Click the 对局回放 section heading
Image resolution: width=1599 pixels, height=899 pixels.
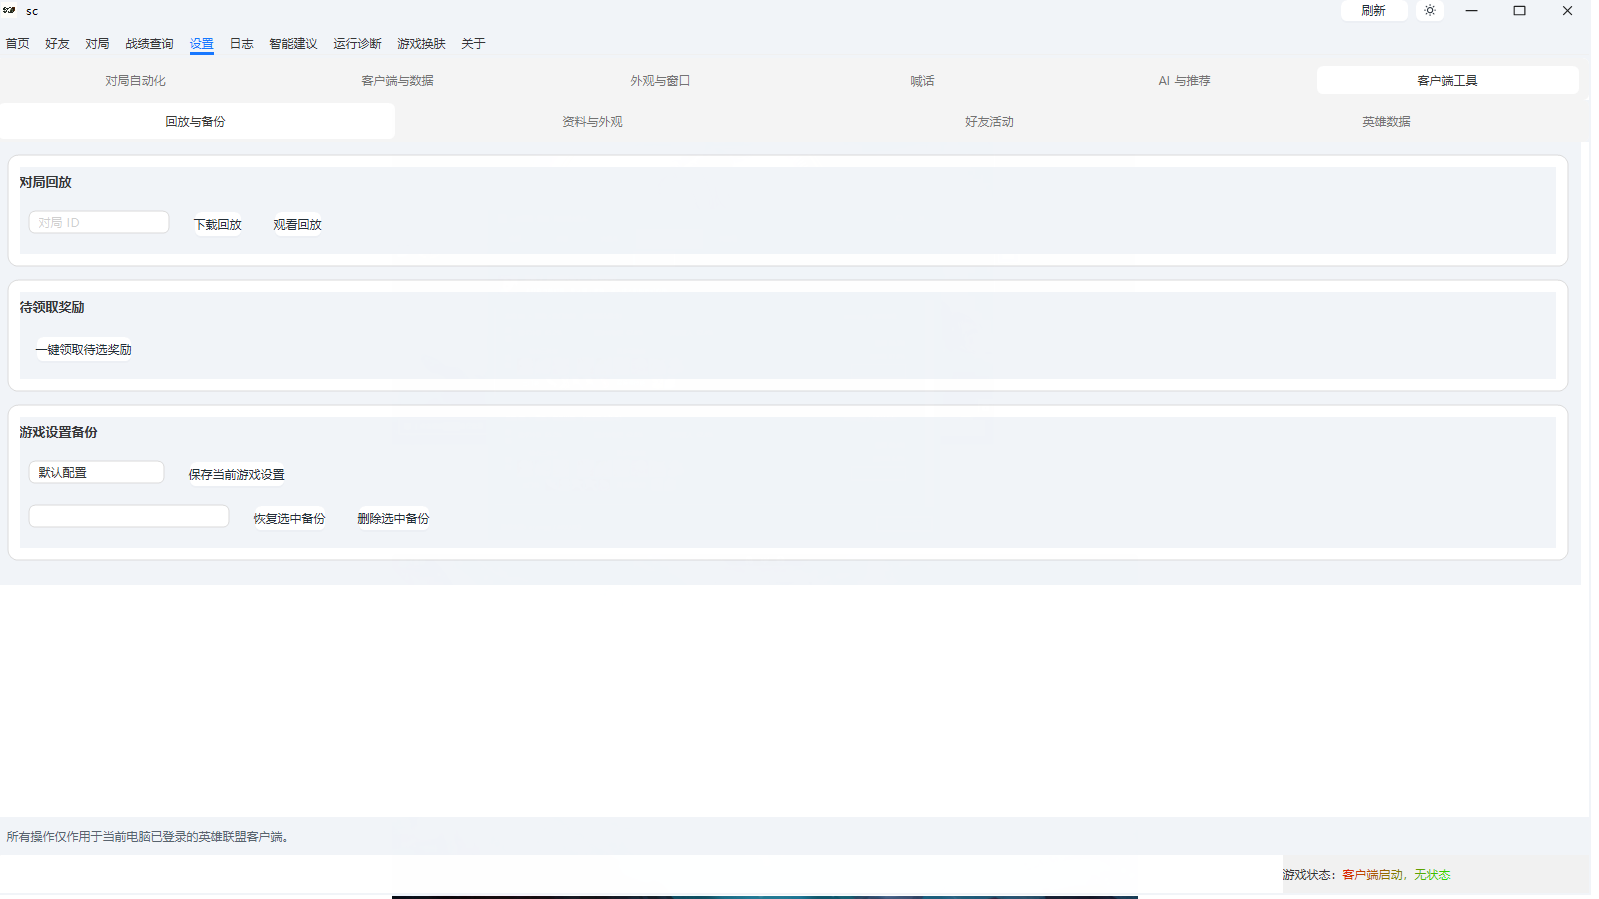[46, 182]
